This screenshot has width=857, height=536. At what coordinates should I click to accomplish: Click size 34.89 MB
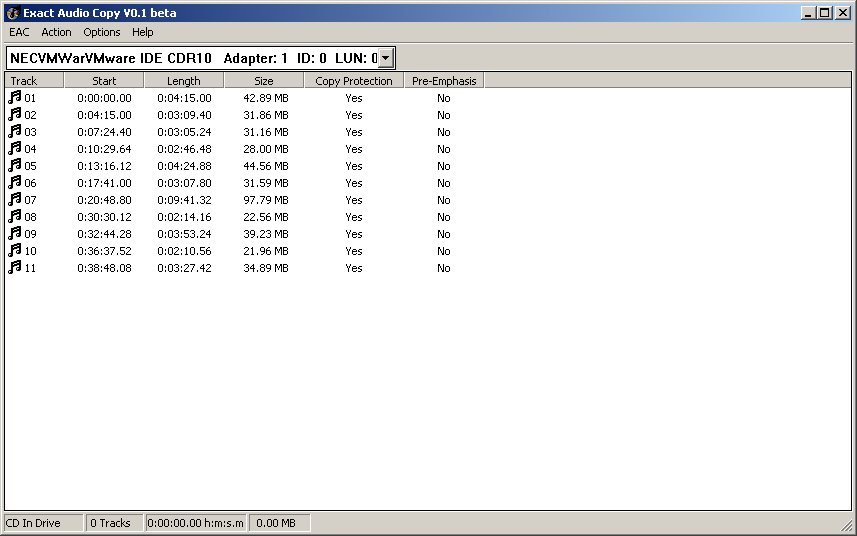tap(266, 268)
